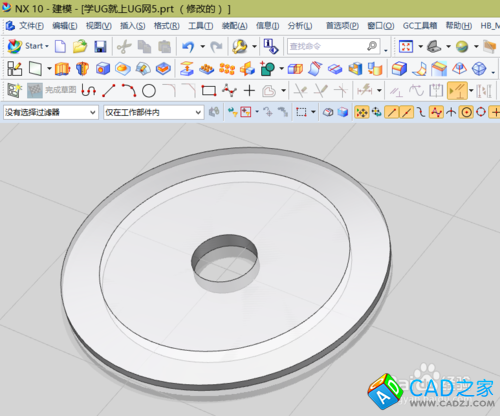The height and width of the screenshot is (416, 500).
Task: Toggle the highlighted continuous auto dimensioning button
Action: pos(457,91)
